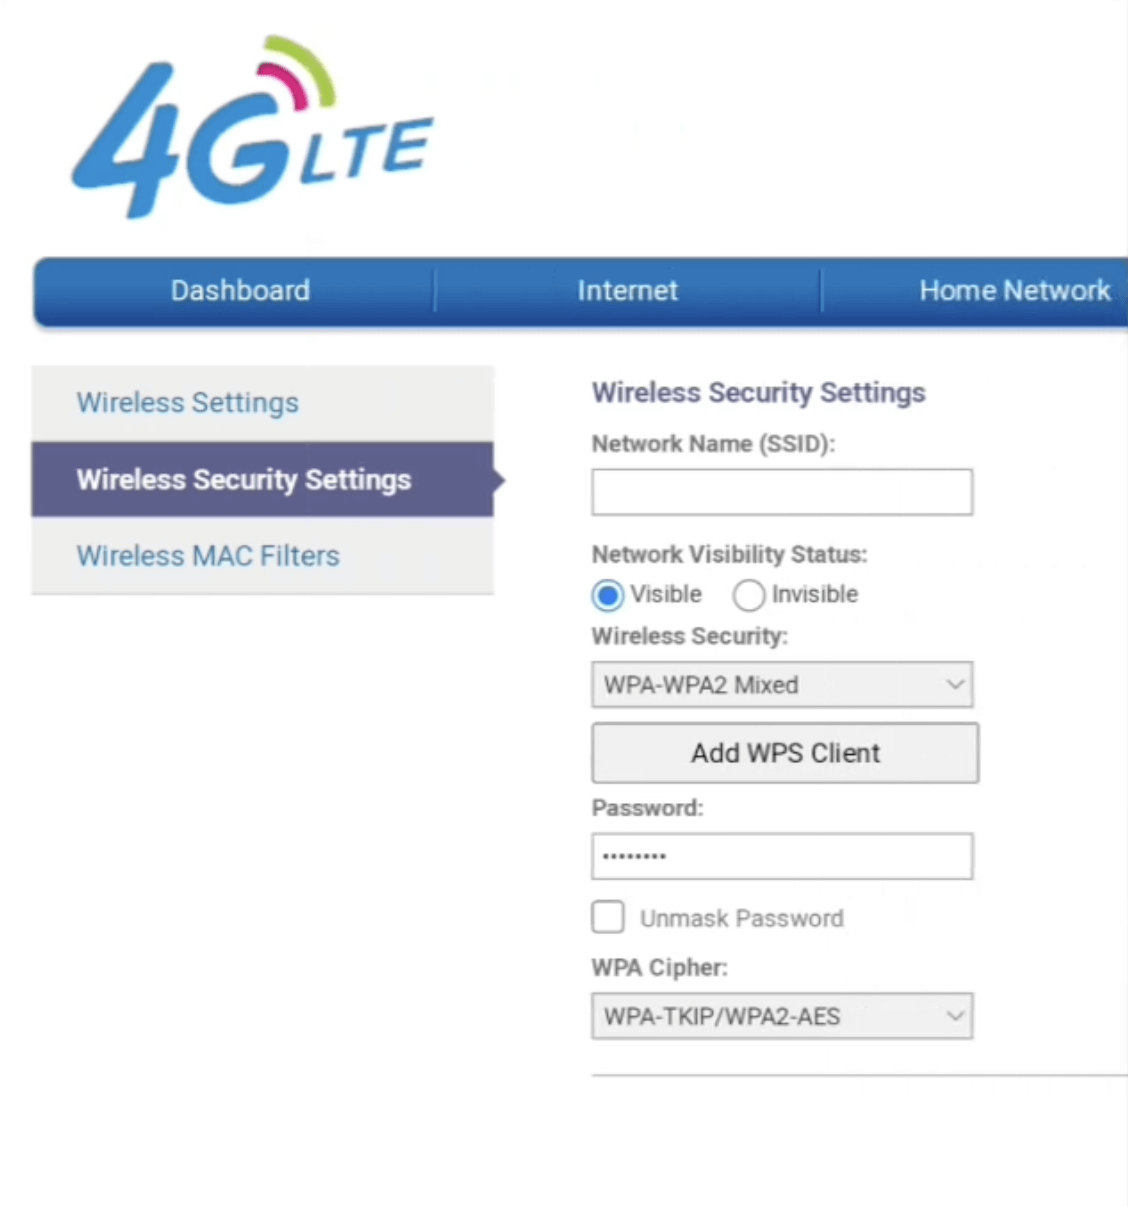Open the WPA-TKIP/WPA2-AES cipher dropdown
Screen dimensions: 1128x1207
pos(781,1017)
